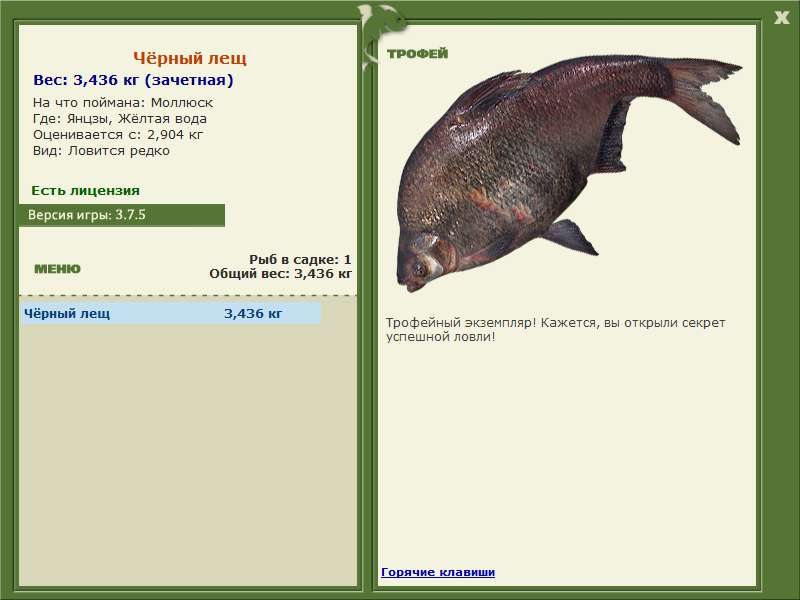
Task: Open the Горячие клавиши link
Action: coord(438,572)
